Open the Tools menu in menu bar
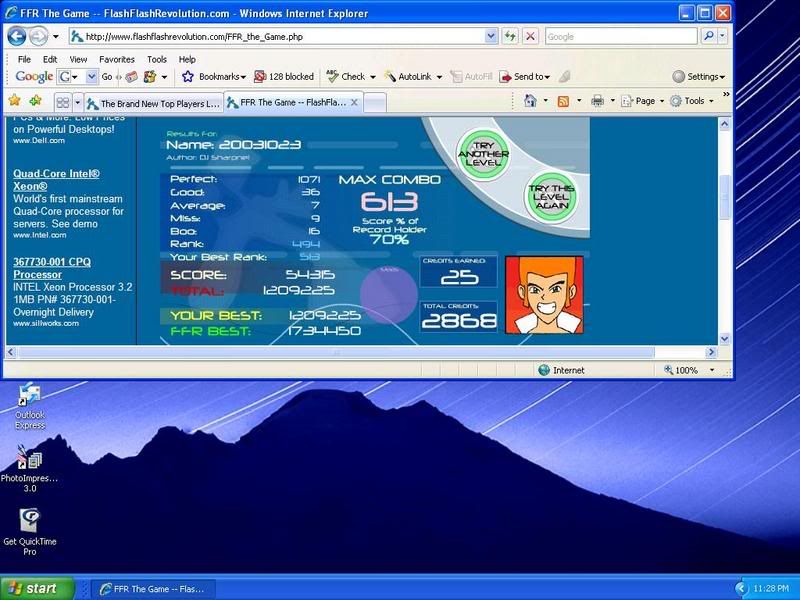Viewport: 800px width, 600px height. coord(157,59)
